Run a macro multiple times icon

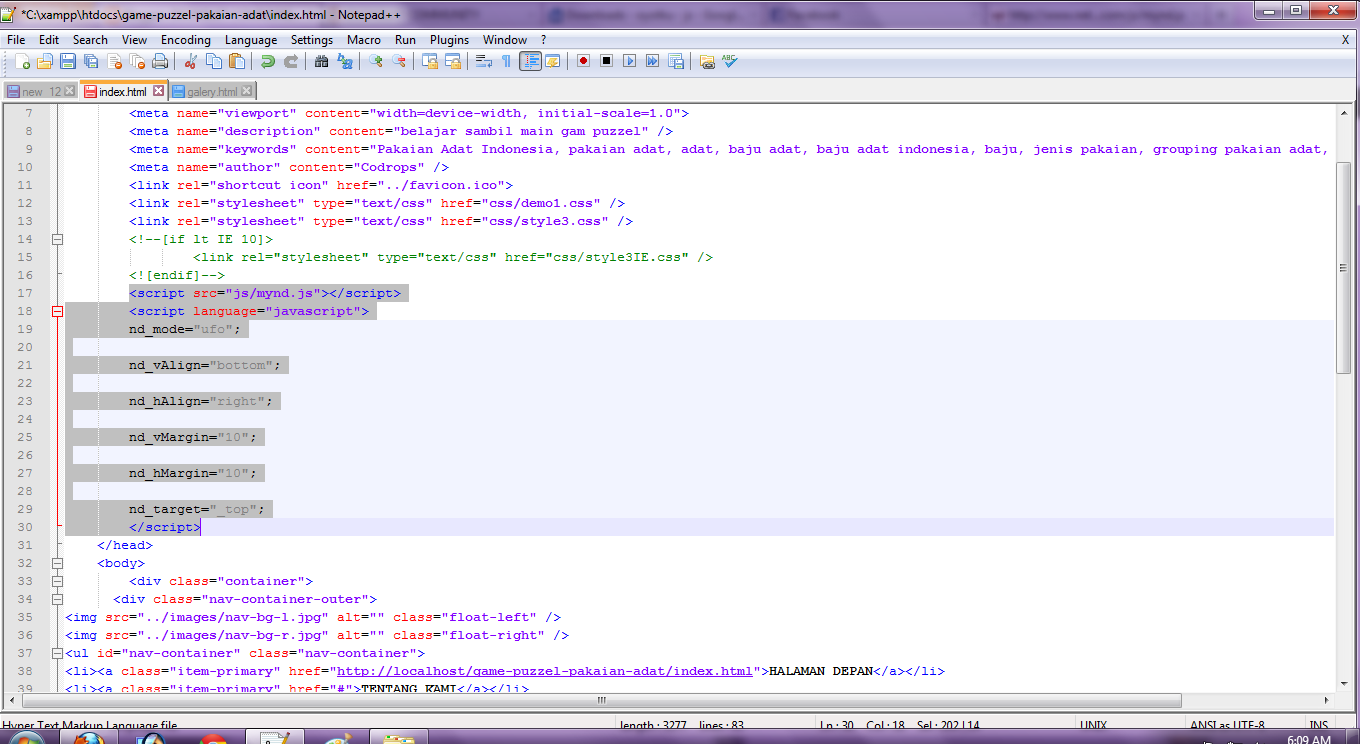point(652,61)
